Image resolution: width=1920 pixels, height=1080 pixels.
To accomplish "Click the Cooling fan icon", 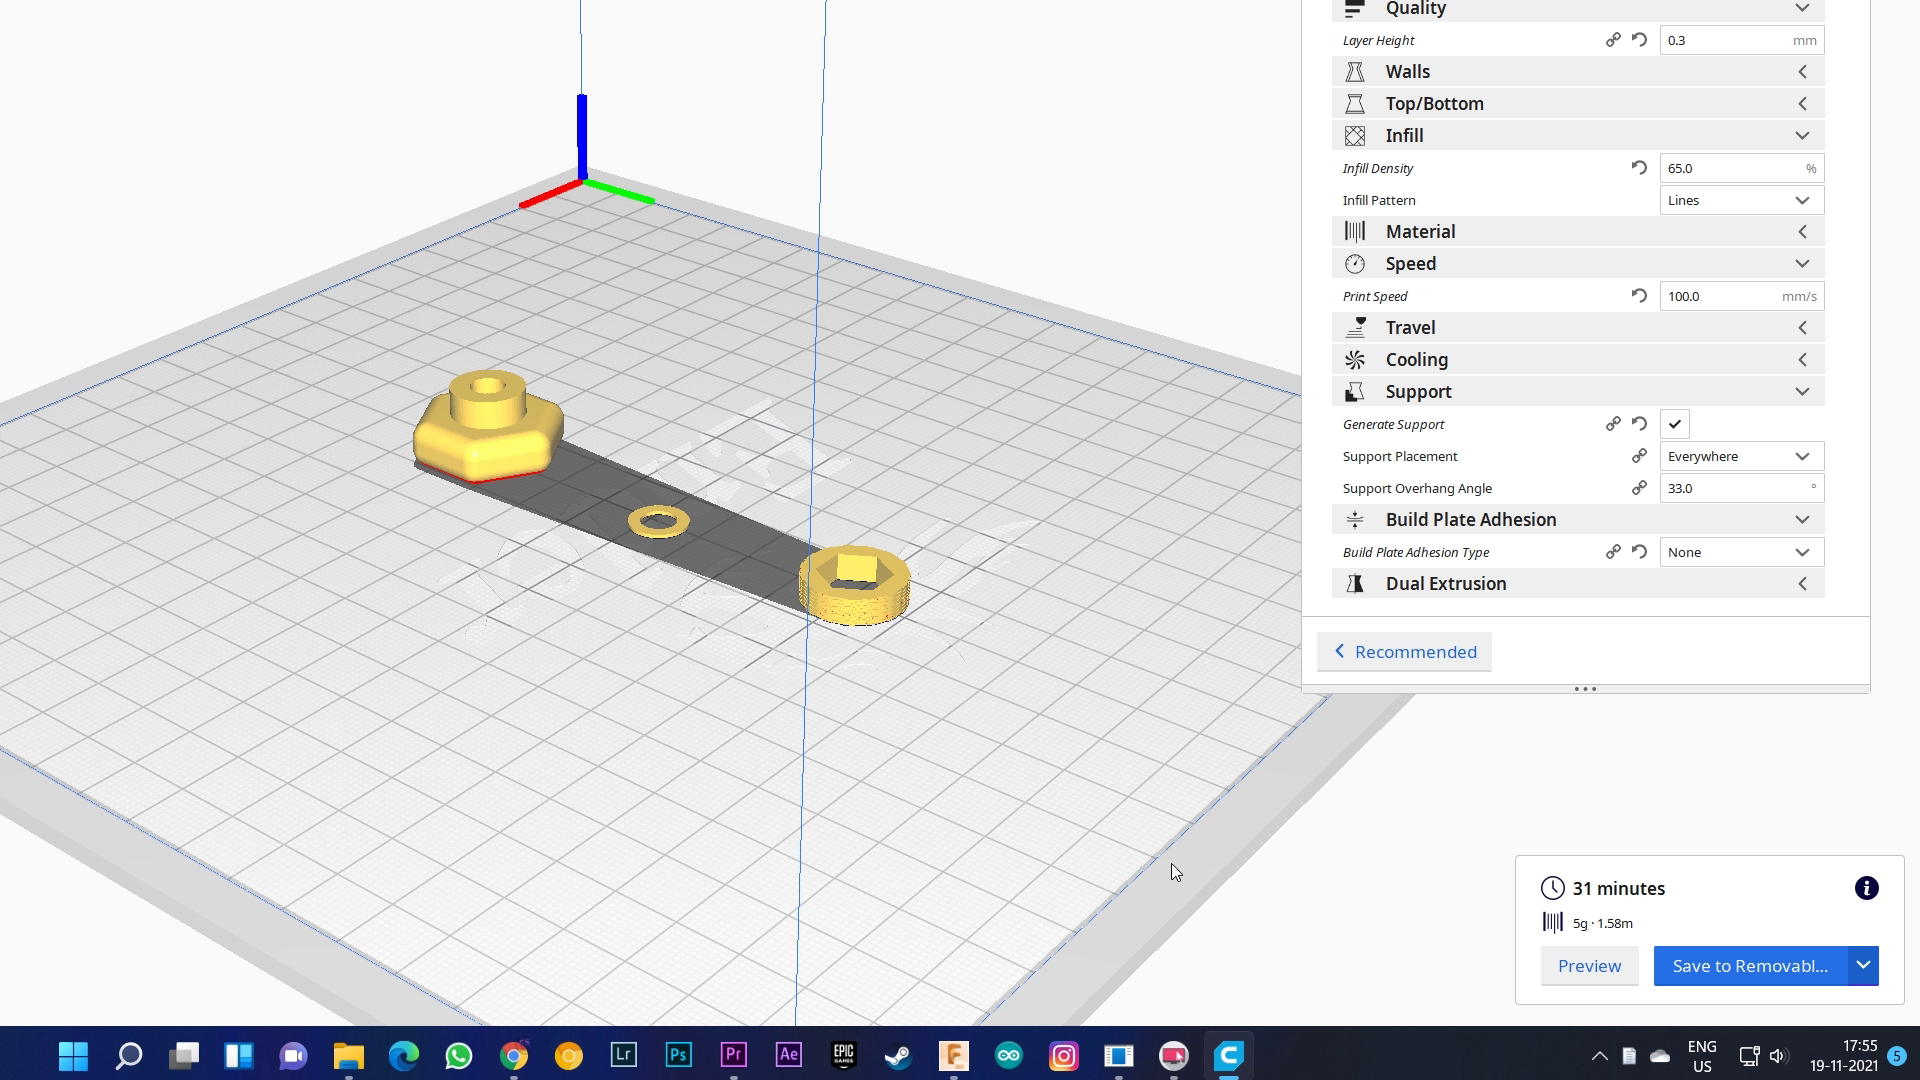I will (x=1355, y=360).
